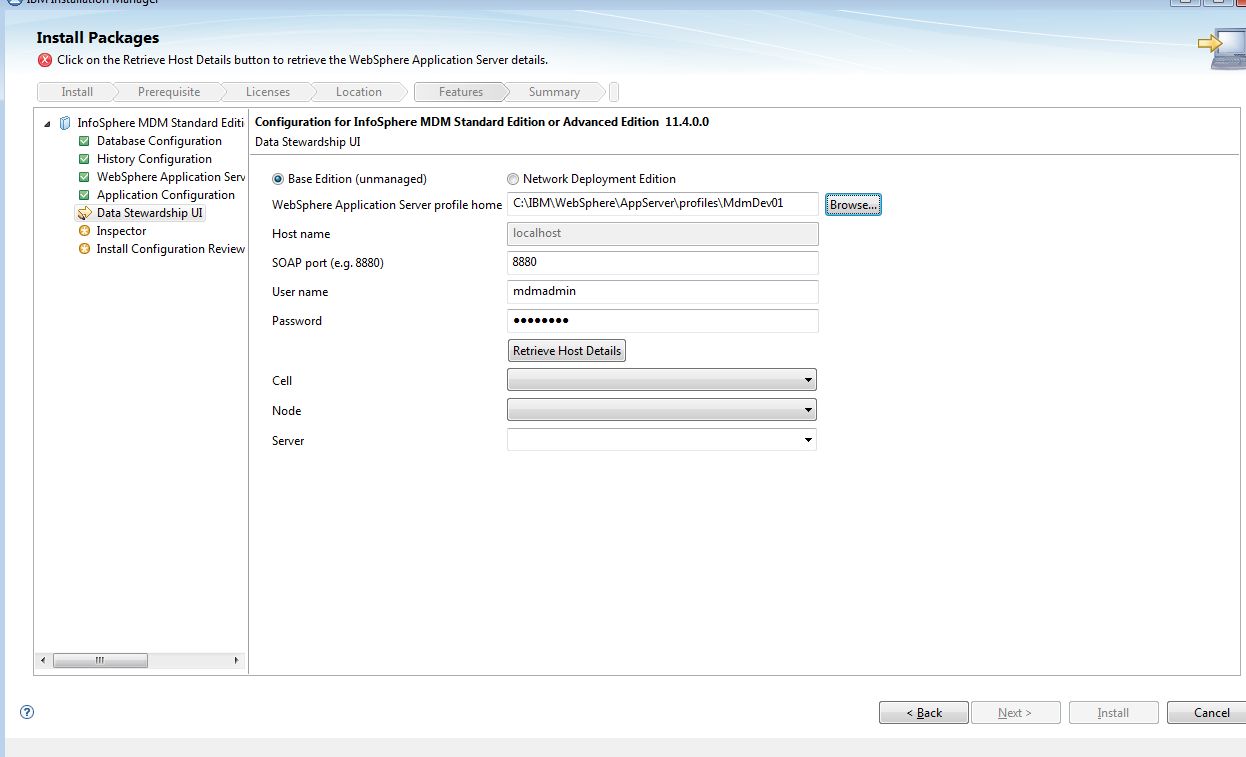Open the Node dropdown

(x=662, y=410)
